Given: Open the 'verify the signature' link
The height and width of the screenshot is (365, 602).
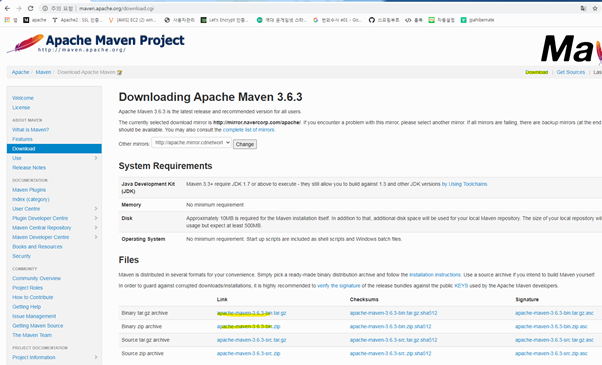Looking at the screenshot, I should (339, 286).
